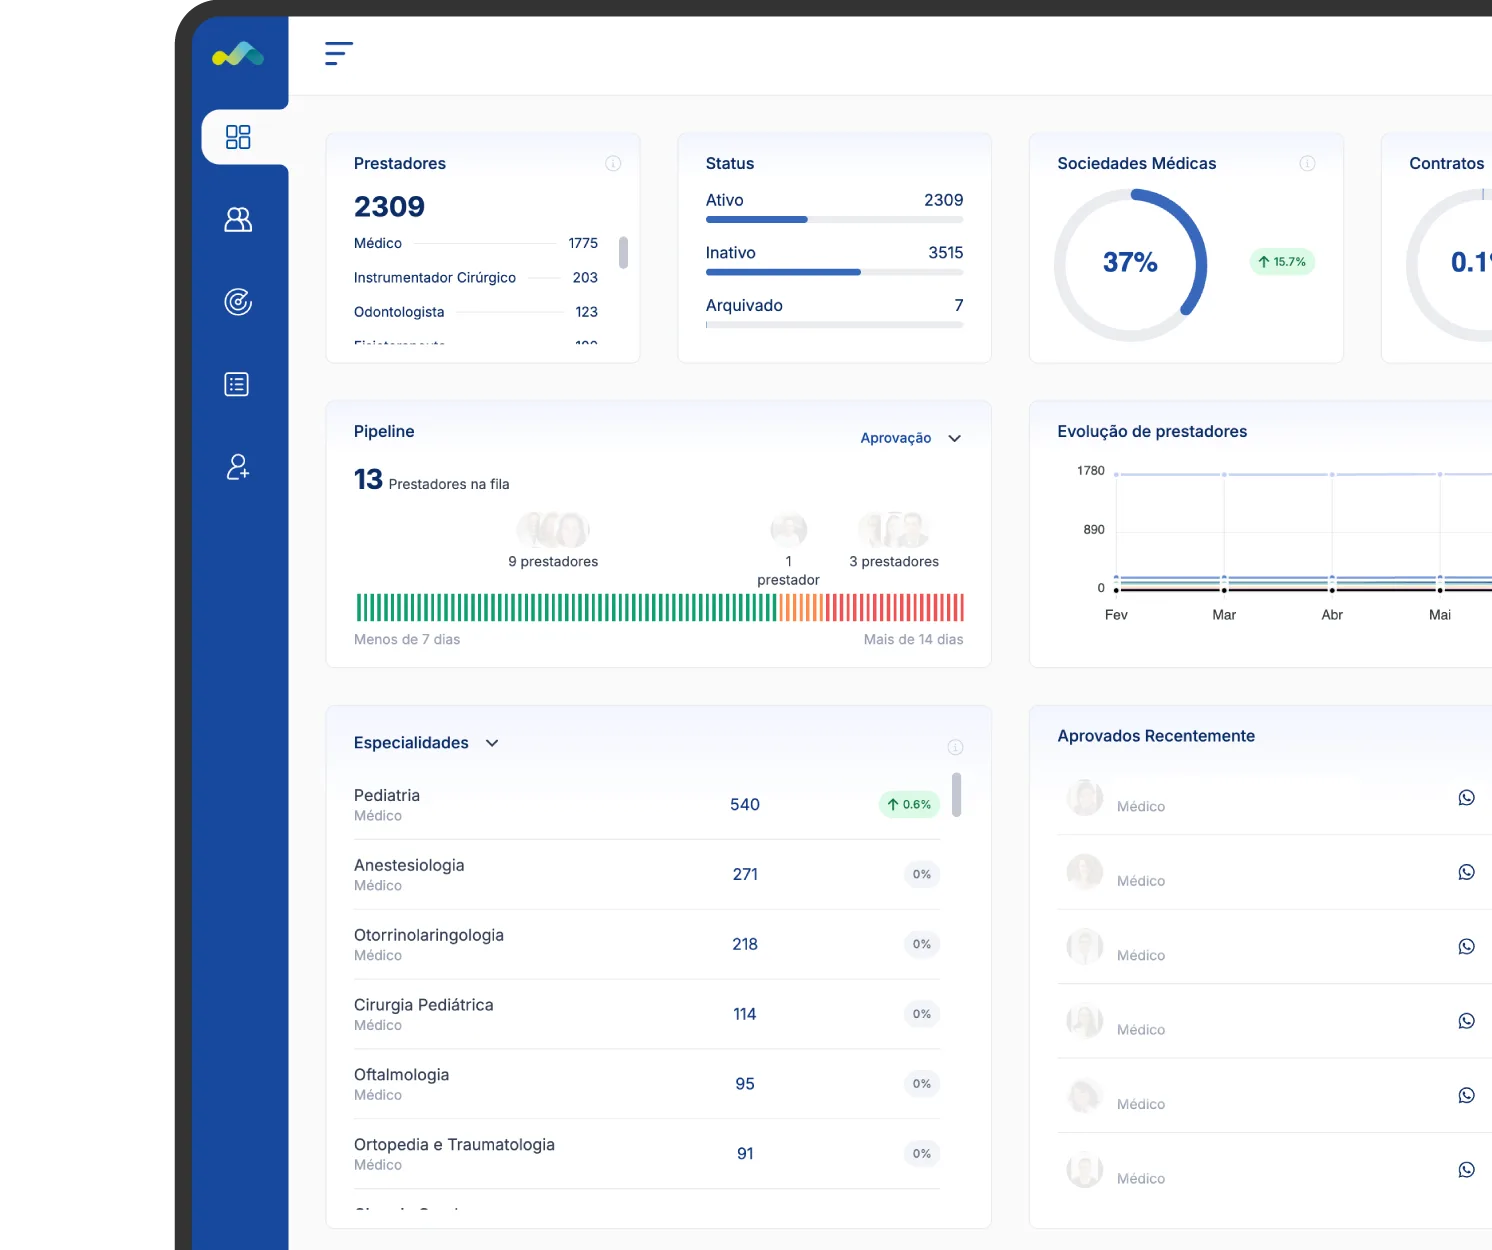Open the Aprovação dropdown in Pipeline
The width and height of the screenshot is (1492, 1250).
910,438
